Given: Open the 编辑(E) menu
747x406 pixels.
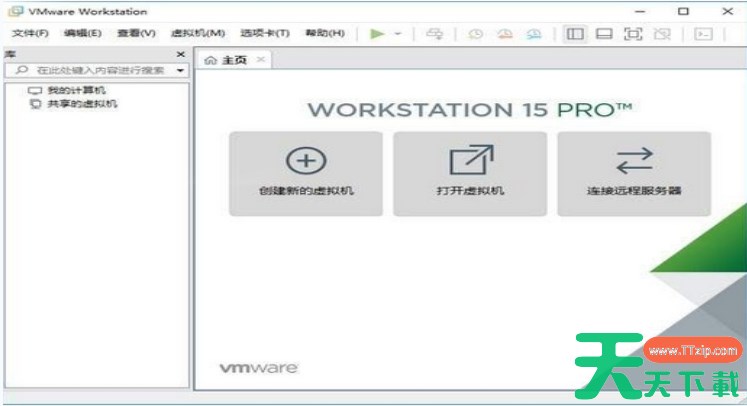Looking at the screenshot, I should pos(83,33).
